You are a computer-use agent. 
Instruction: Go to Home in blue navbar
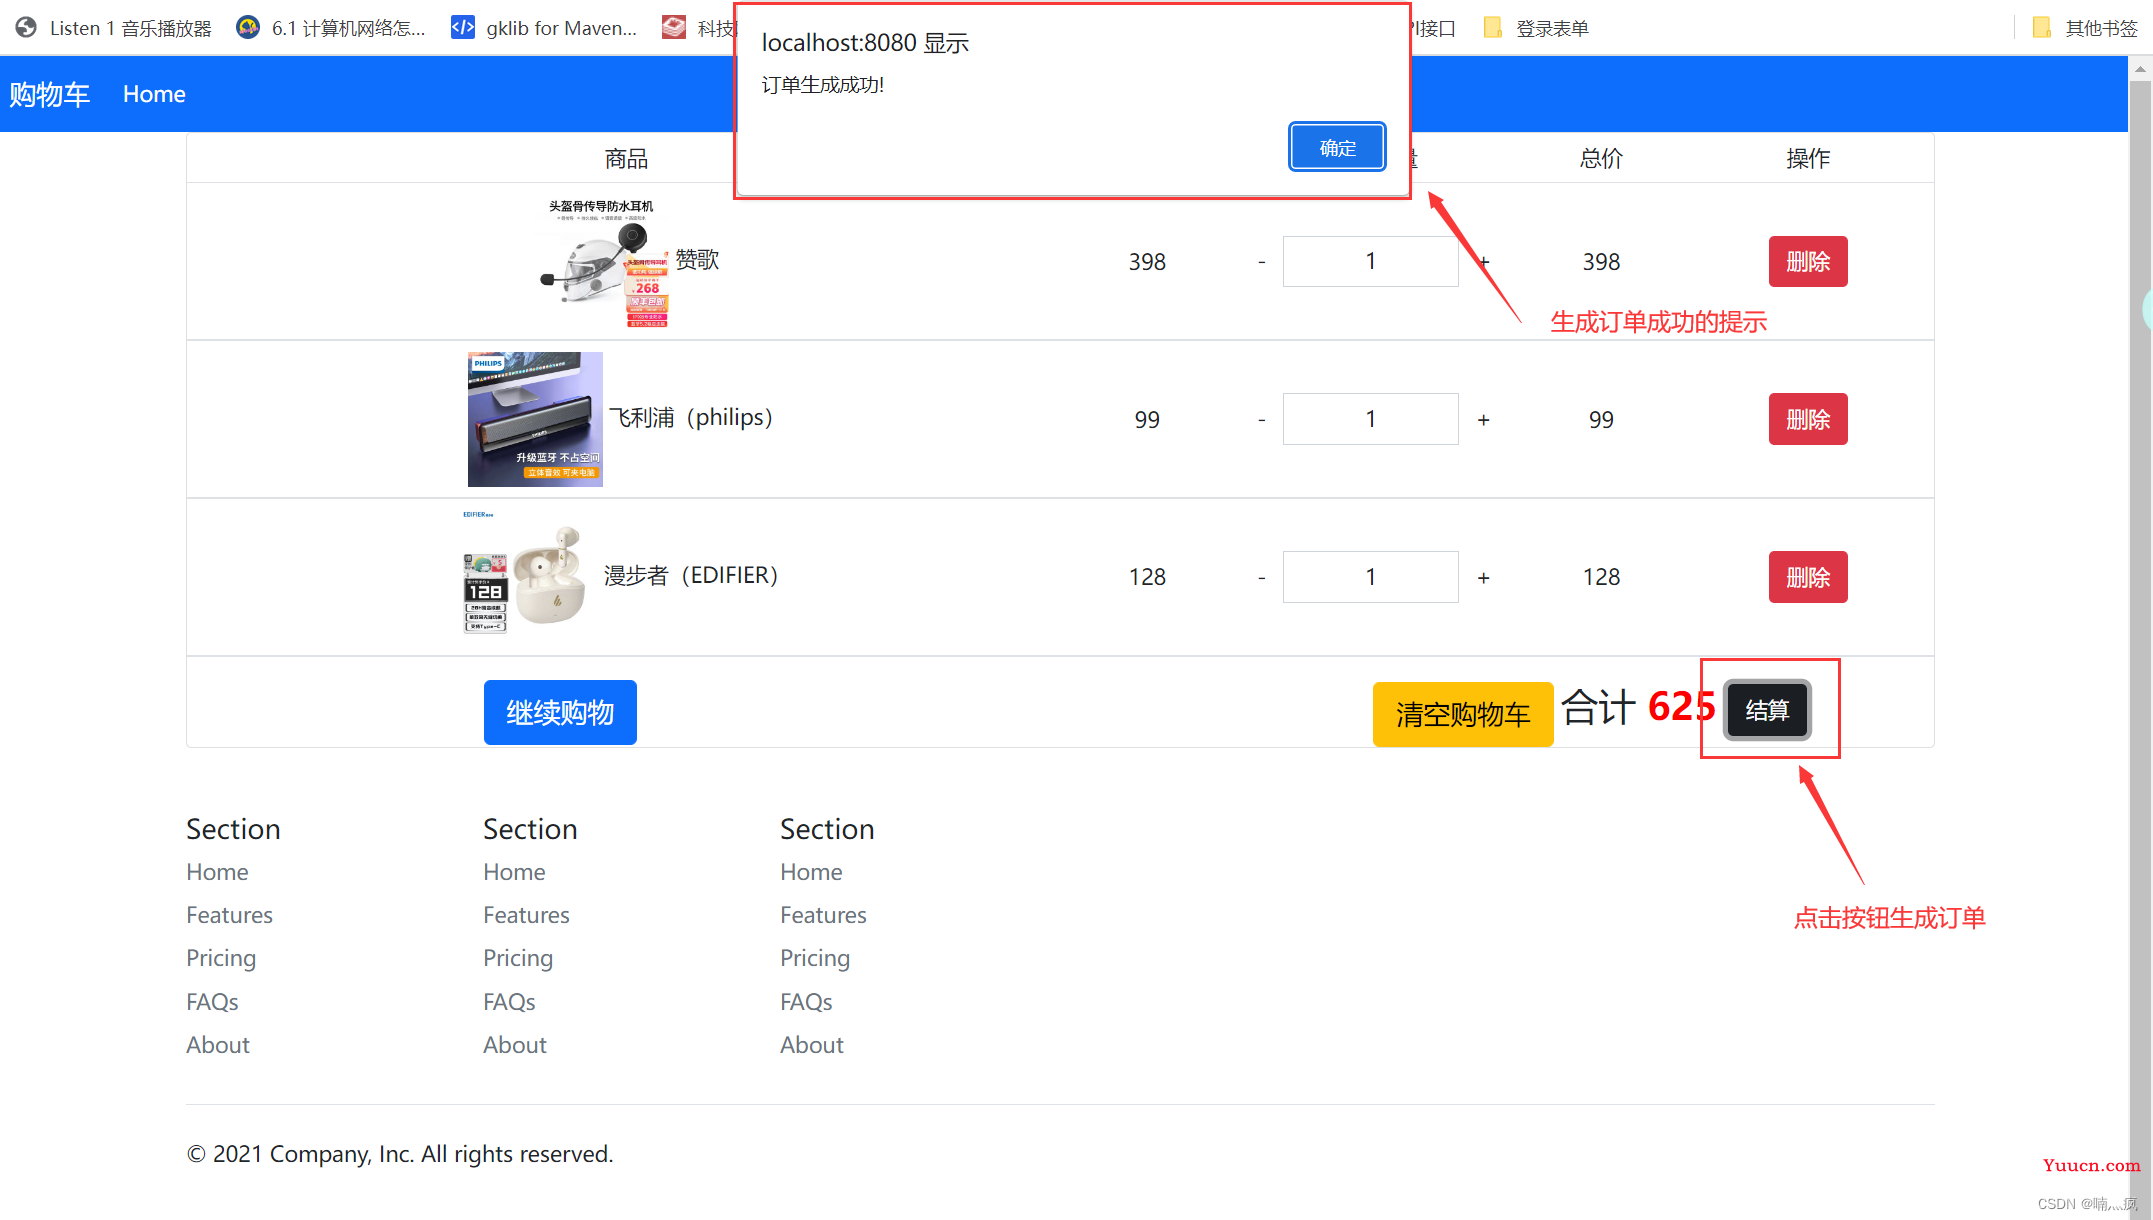pos(154,94)
